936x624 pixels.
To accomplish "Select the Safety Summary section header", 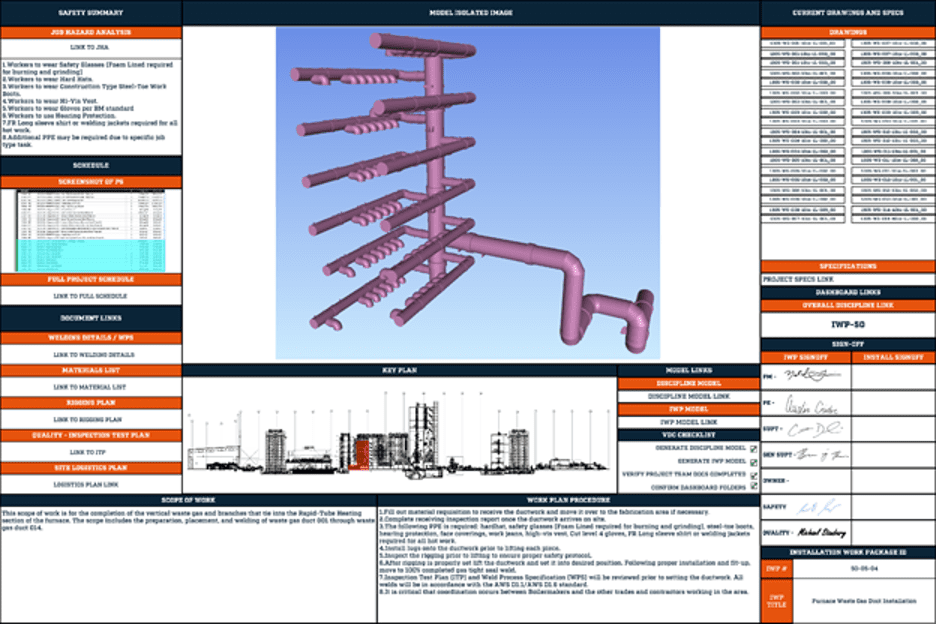I will [91, 13].
